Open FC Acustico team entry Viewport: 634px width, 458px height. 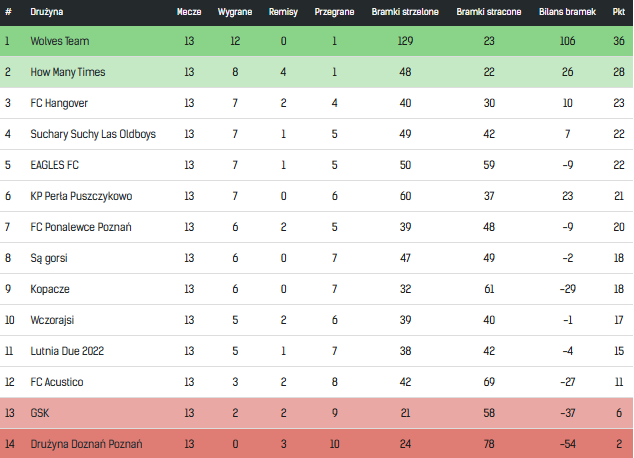point(57,382)
